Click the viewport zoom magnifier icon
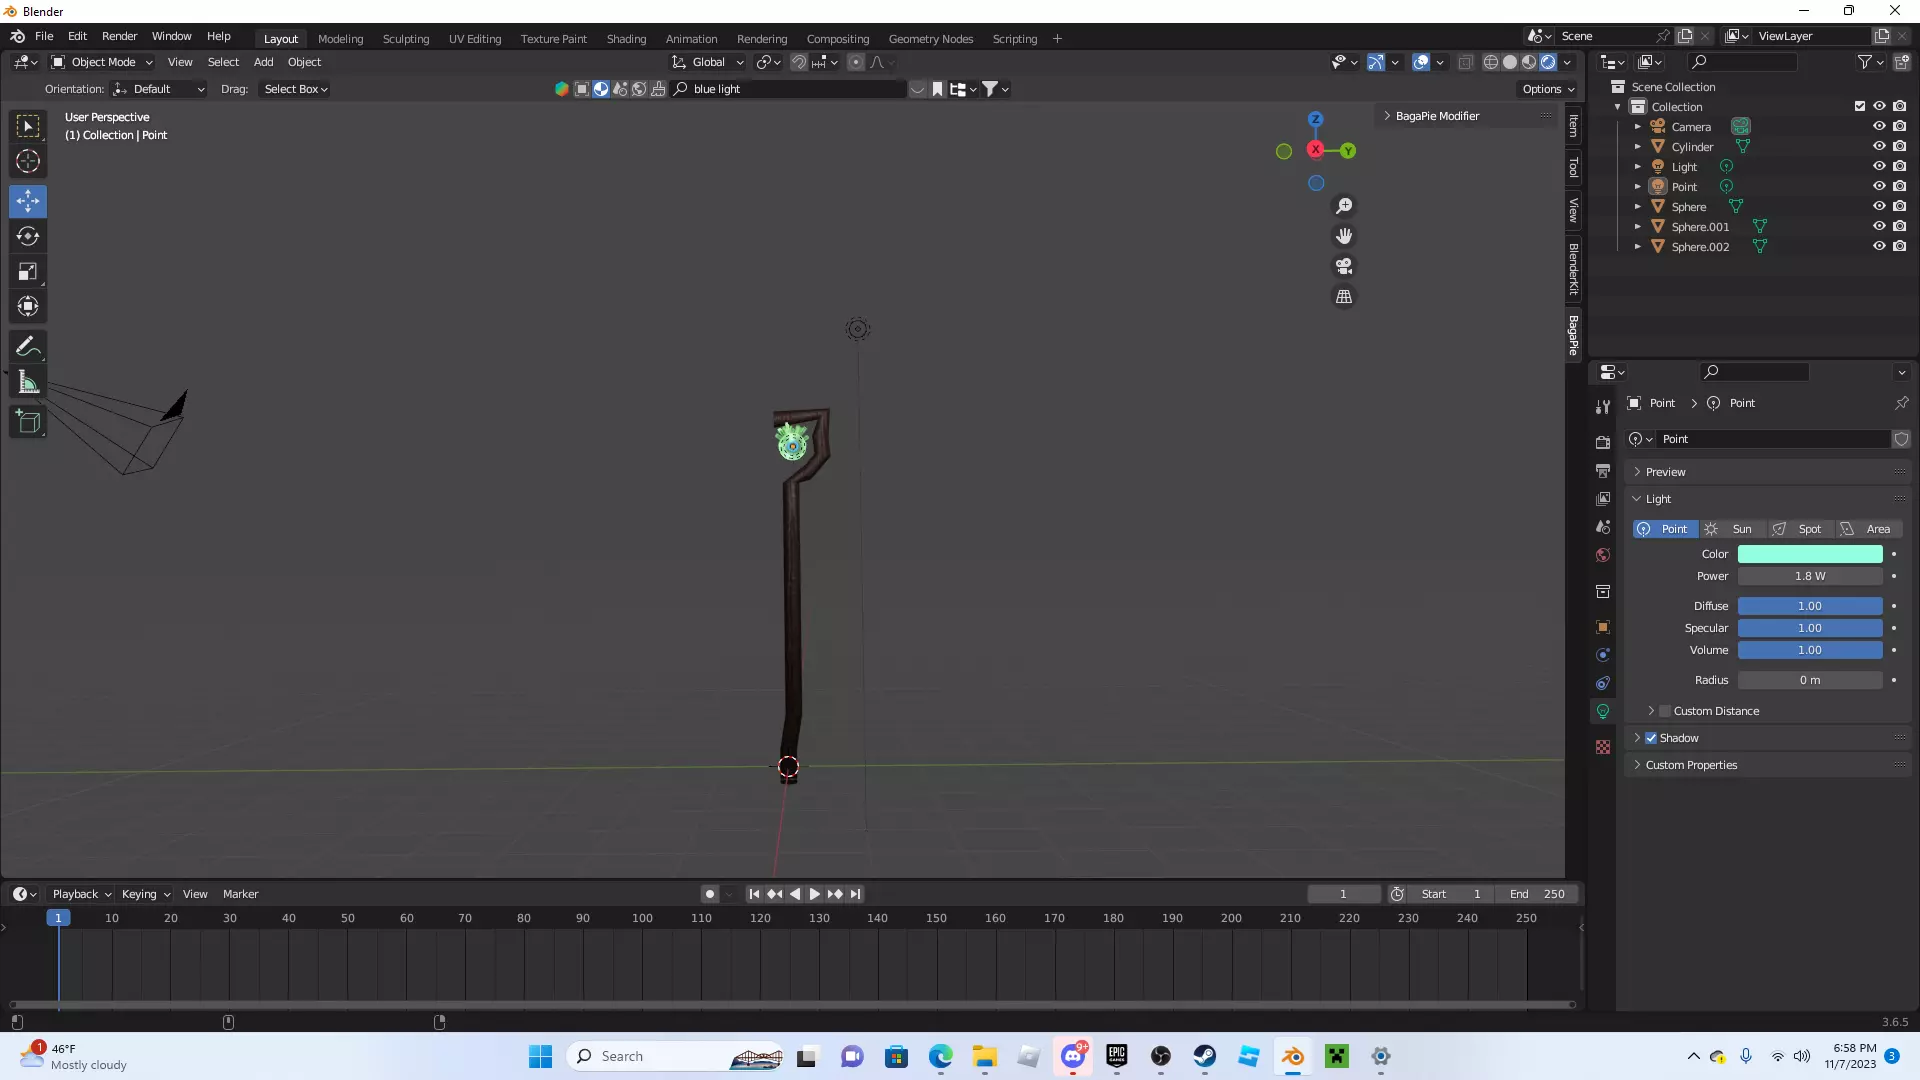Image resolution: width=1920 pixels, height=1080 pixels. point(1344,206)
